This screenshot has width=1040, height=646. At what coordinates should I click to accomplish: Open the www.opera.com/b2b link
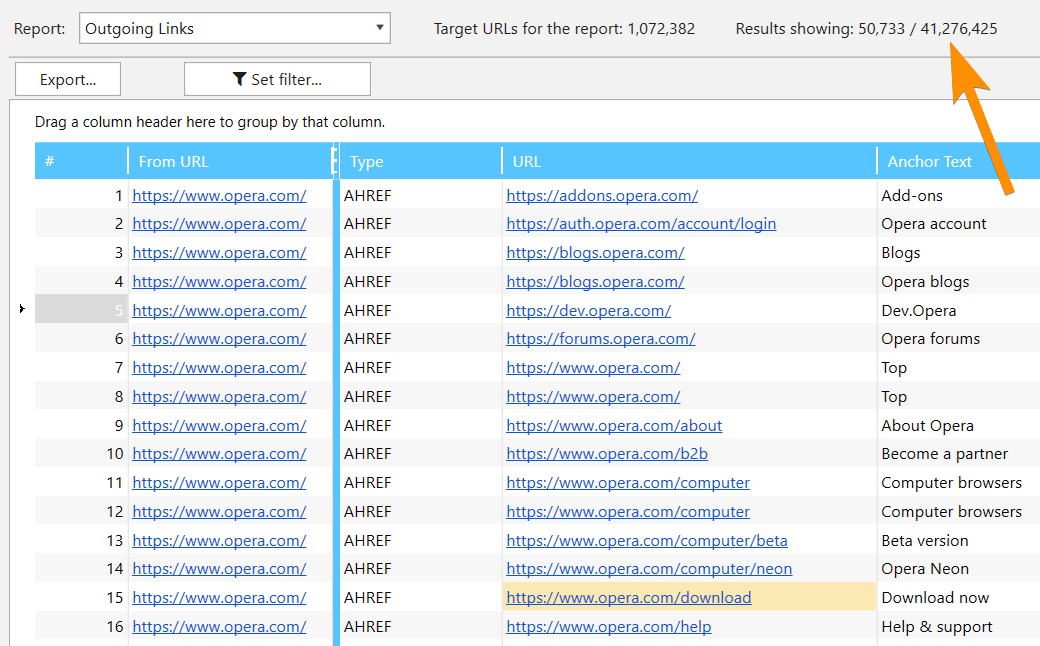point(607,454)
